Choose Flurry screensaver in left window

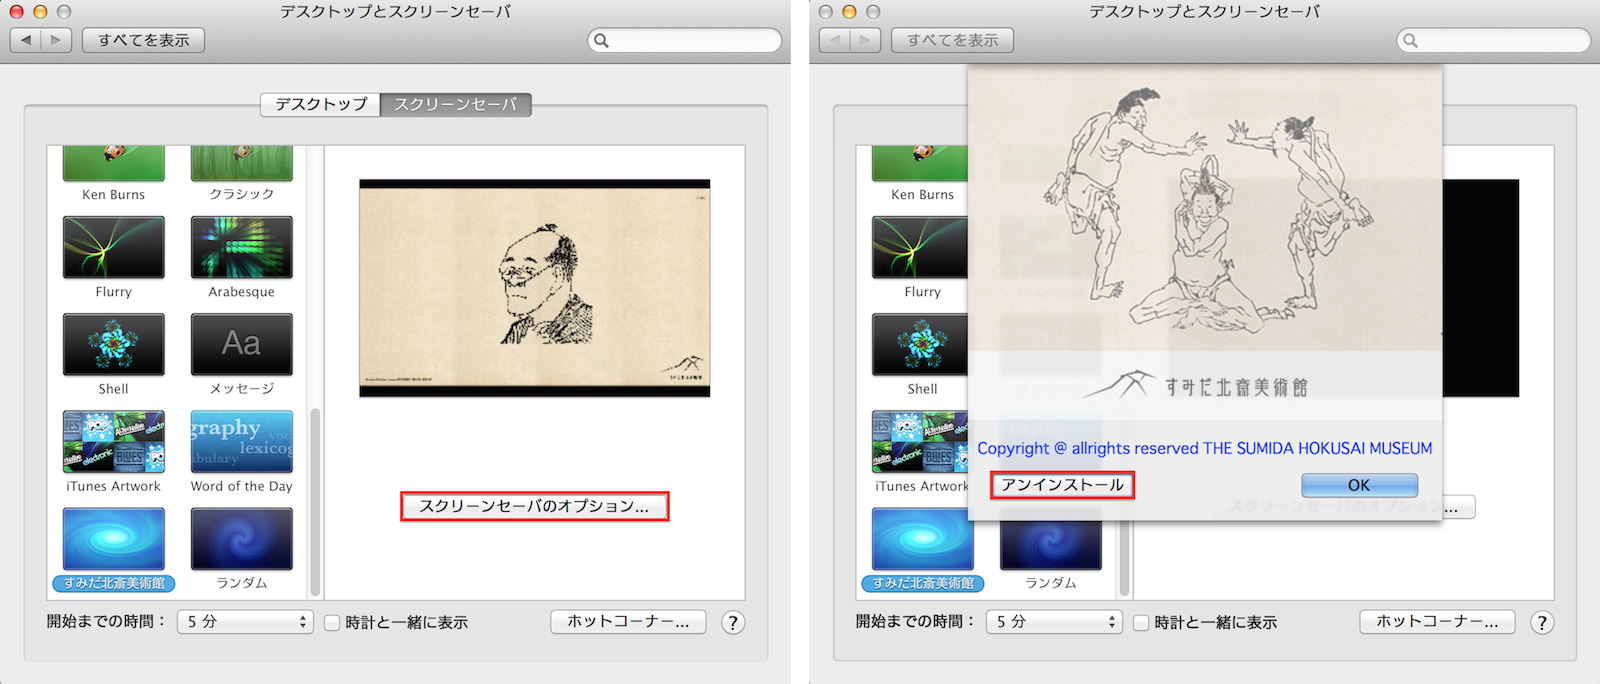[x=114, y=248]
